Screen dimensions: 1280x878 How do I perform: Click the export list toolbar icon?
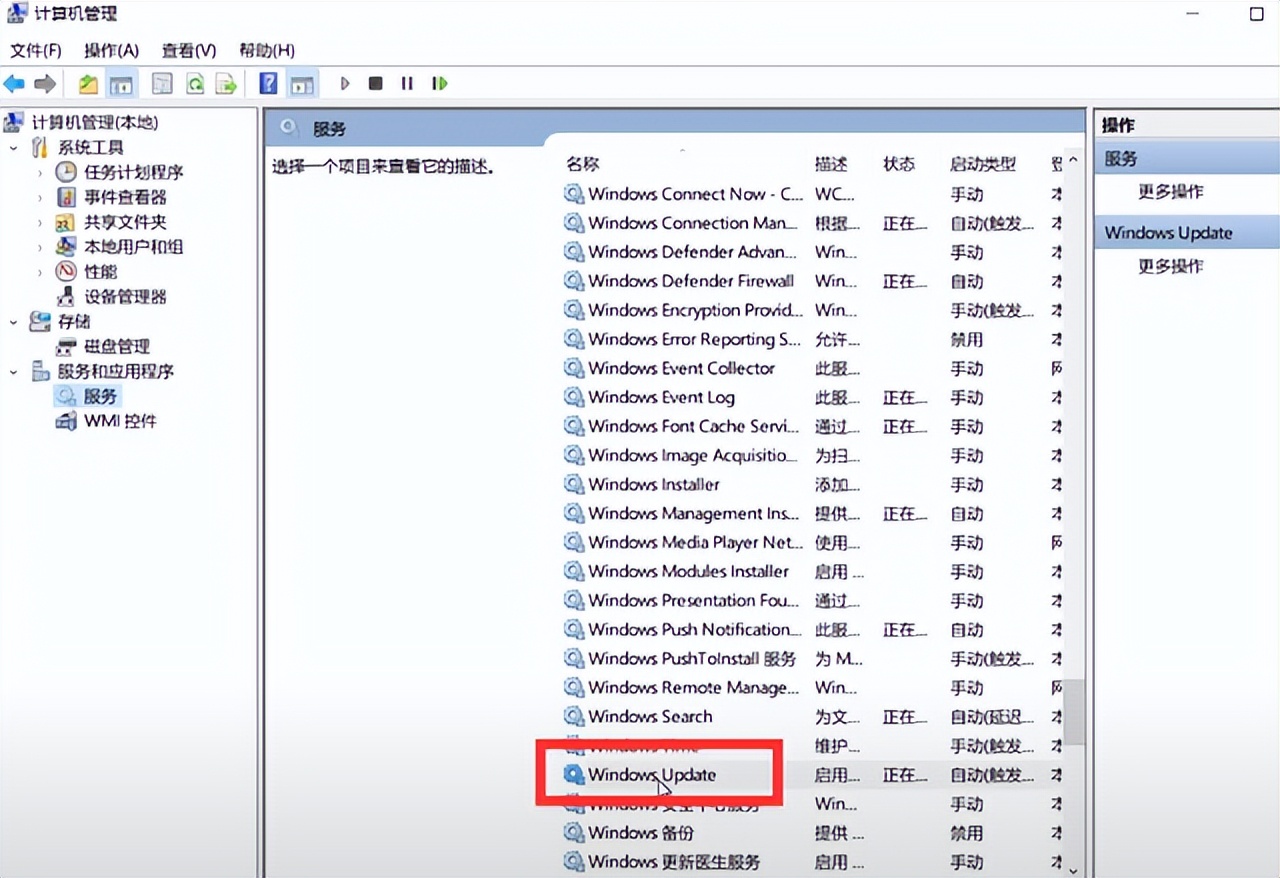pyautogui.click(x=227, y=83)
